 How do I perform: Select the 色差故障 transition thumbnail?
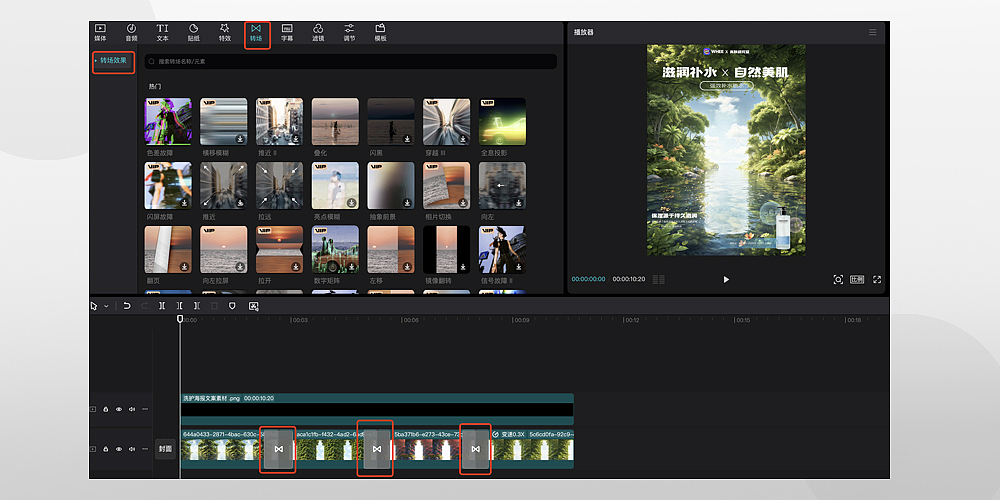[168, 121]
